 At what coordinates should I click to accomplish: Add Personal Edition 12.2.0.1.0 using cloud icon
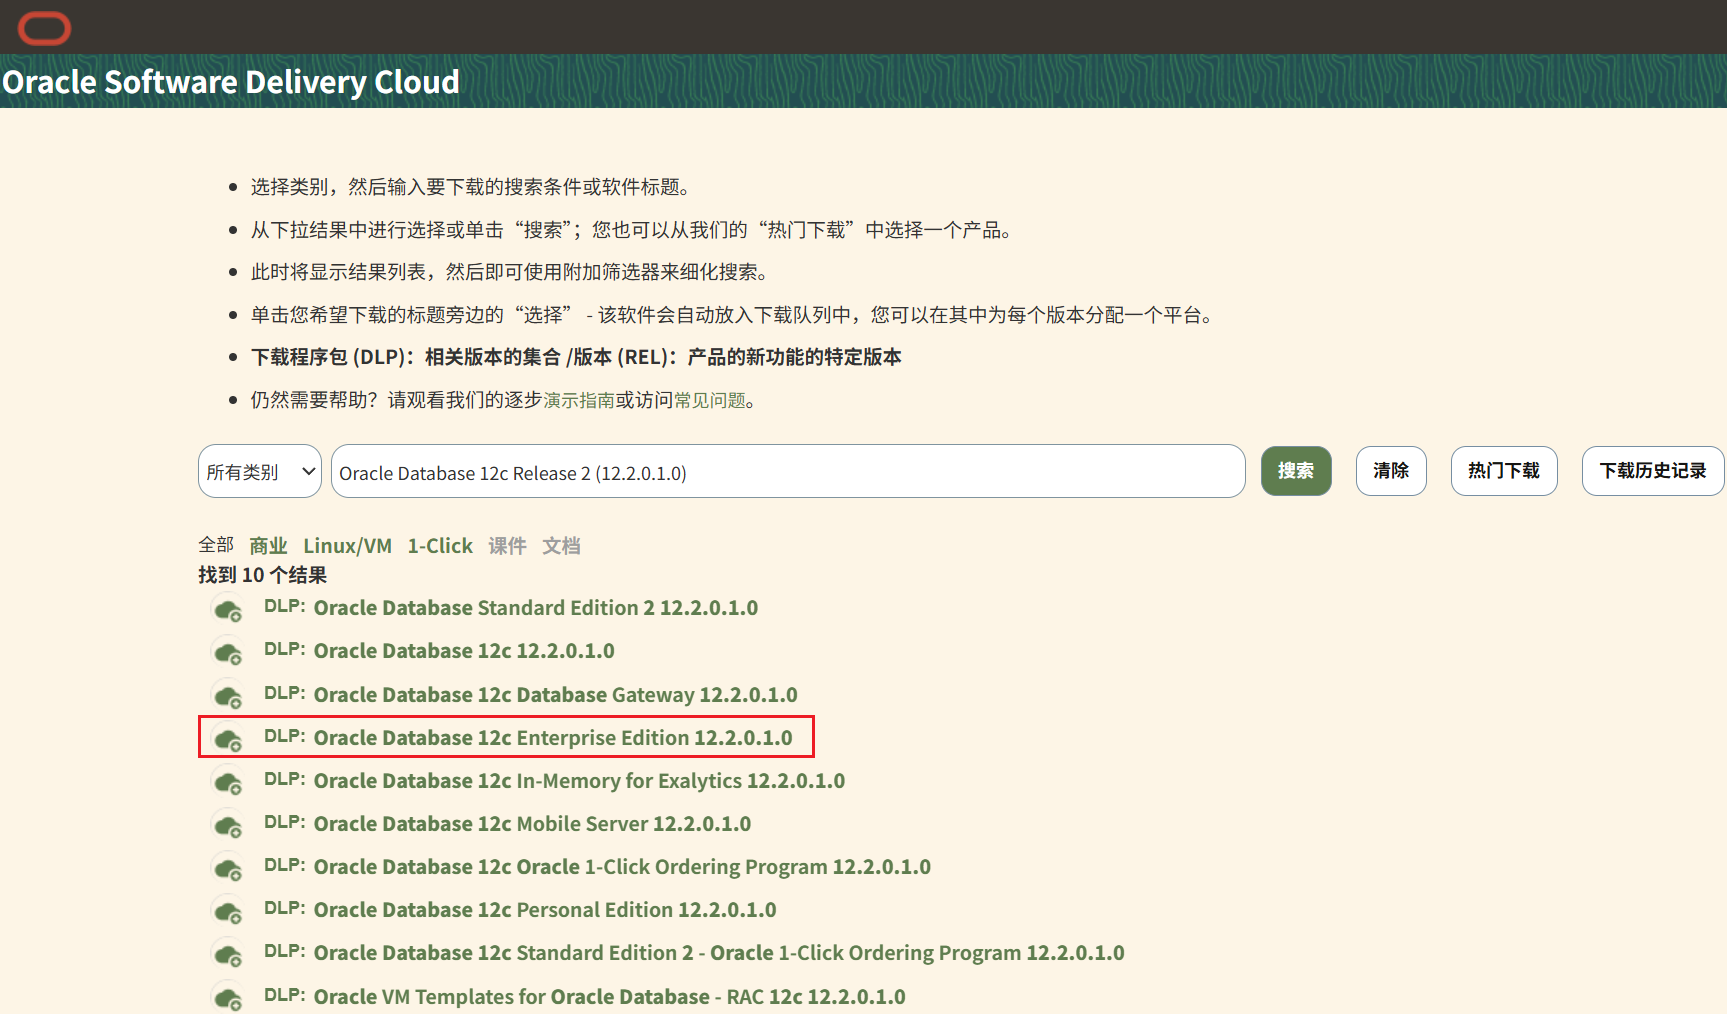pos(228,911)
